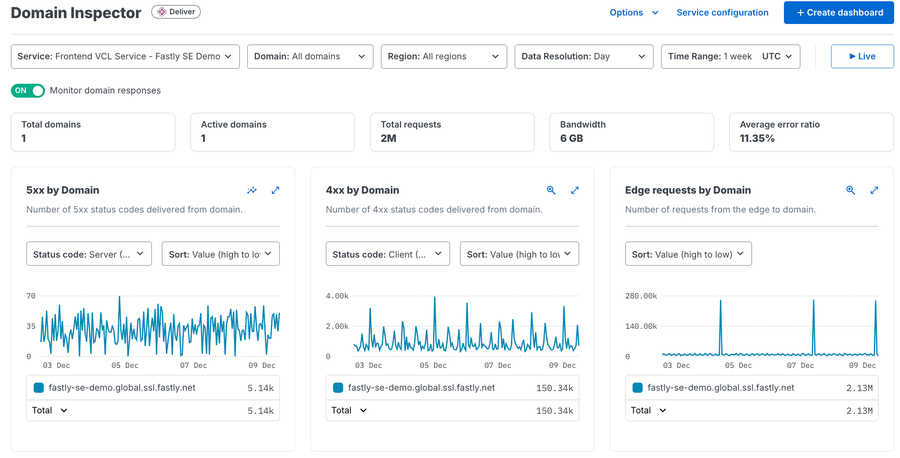
Task: Toggle off Monitor domain responses switch
Action: (x=28, y=90)
